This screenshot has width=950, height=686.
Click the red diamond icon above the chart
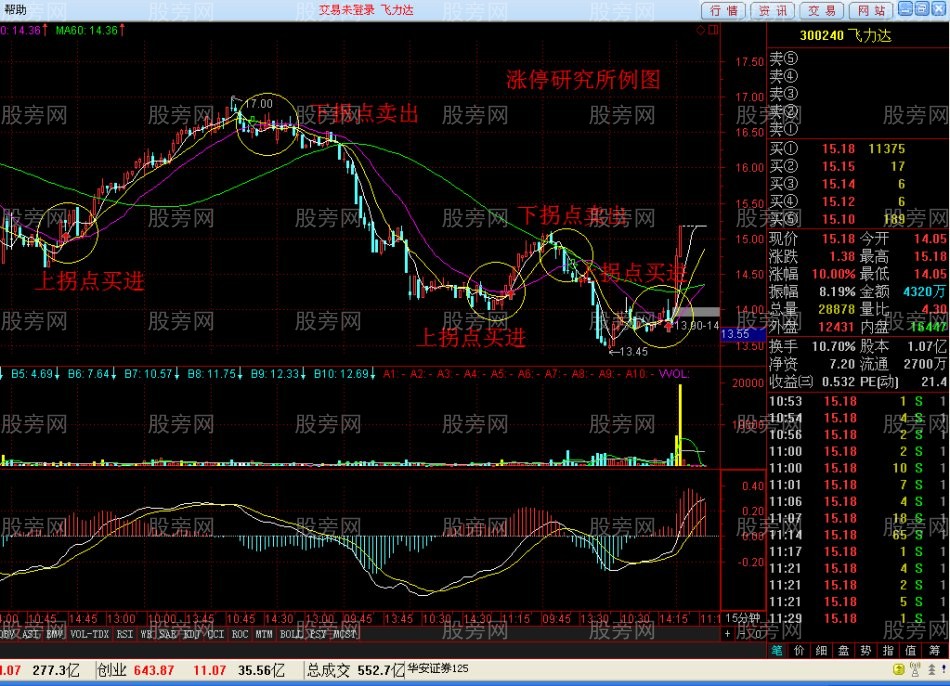point(700,30)
